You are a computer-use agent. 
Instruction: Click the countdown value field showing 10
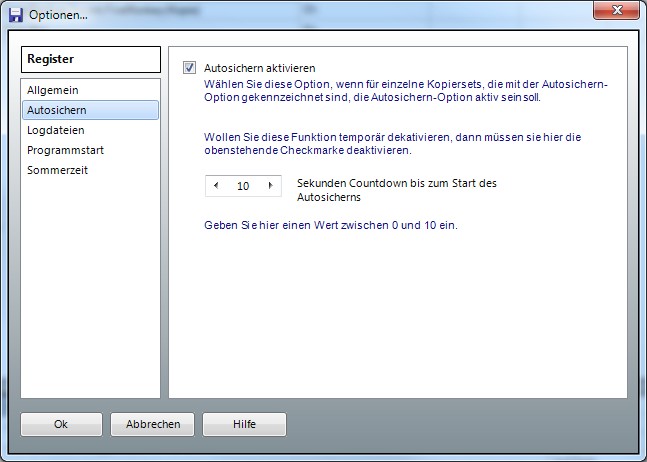[243, 186]
